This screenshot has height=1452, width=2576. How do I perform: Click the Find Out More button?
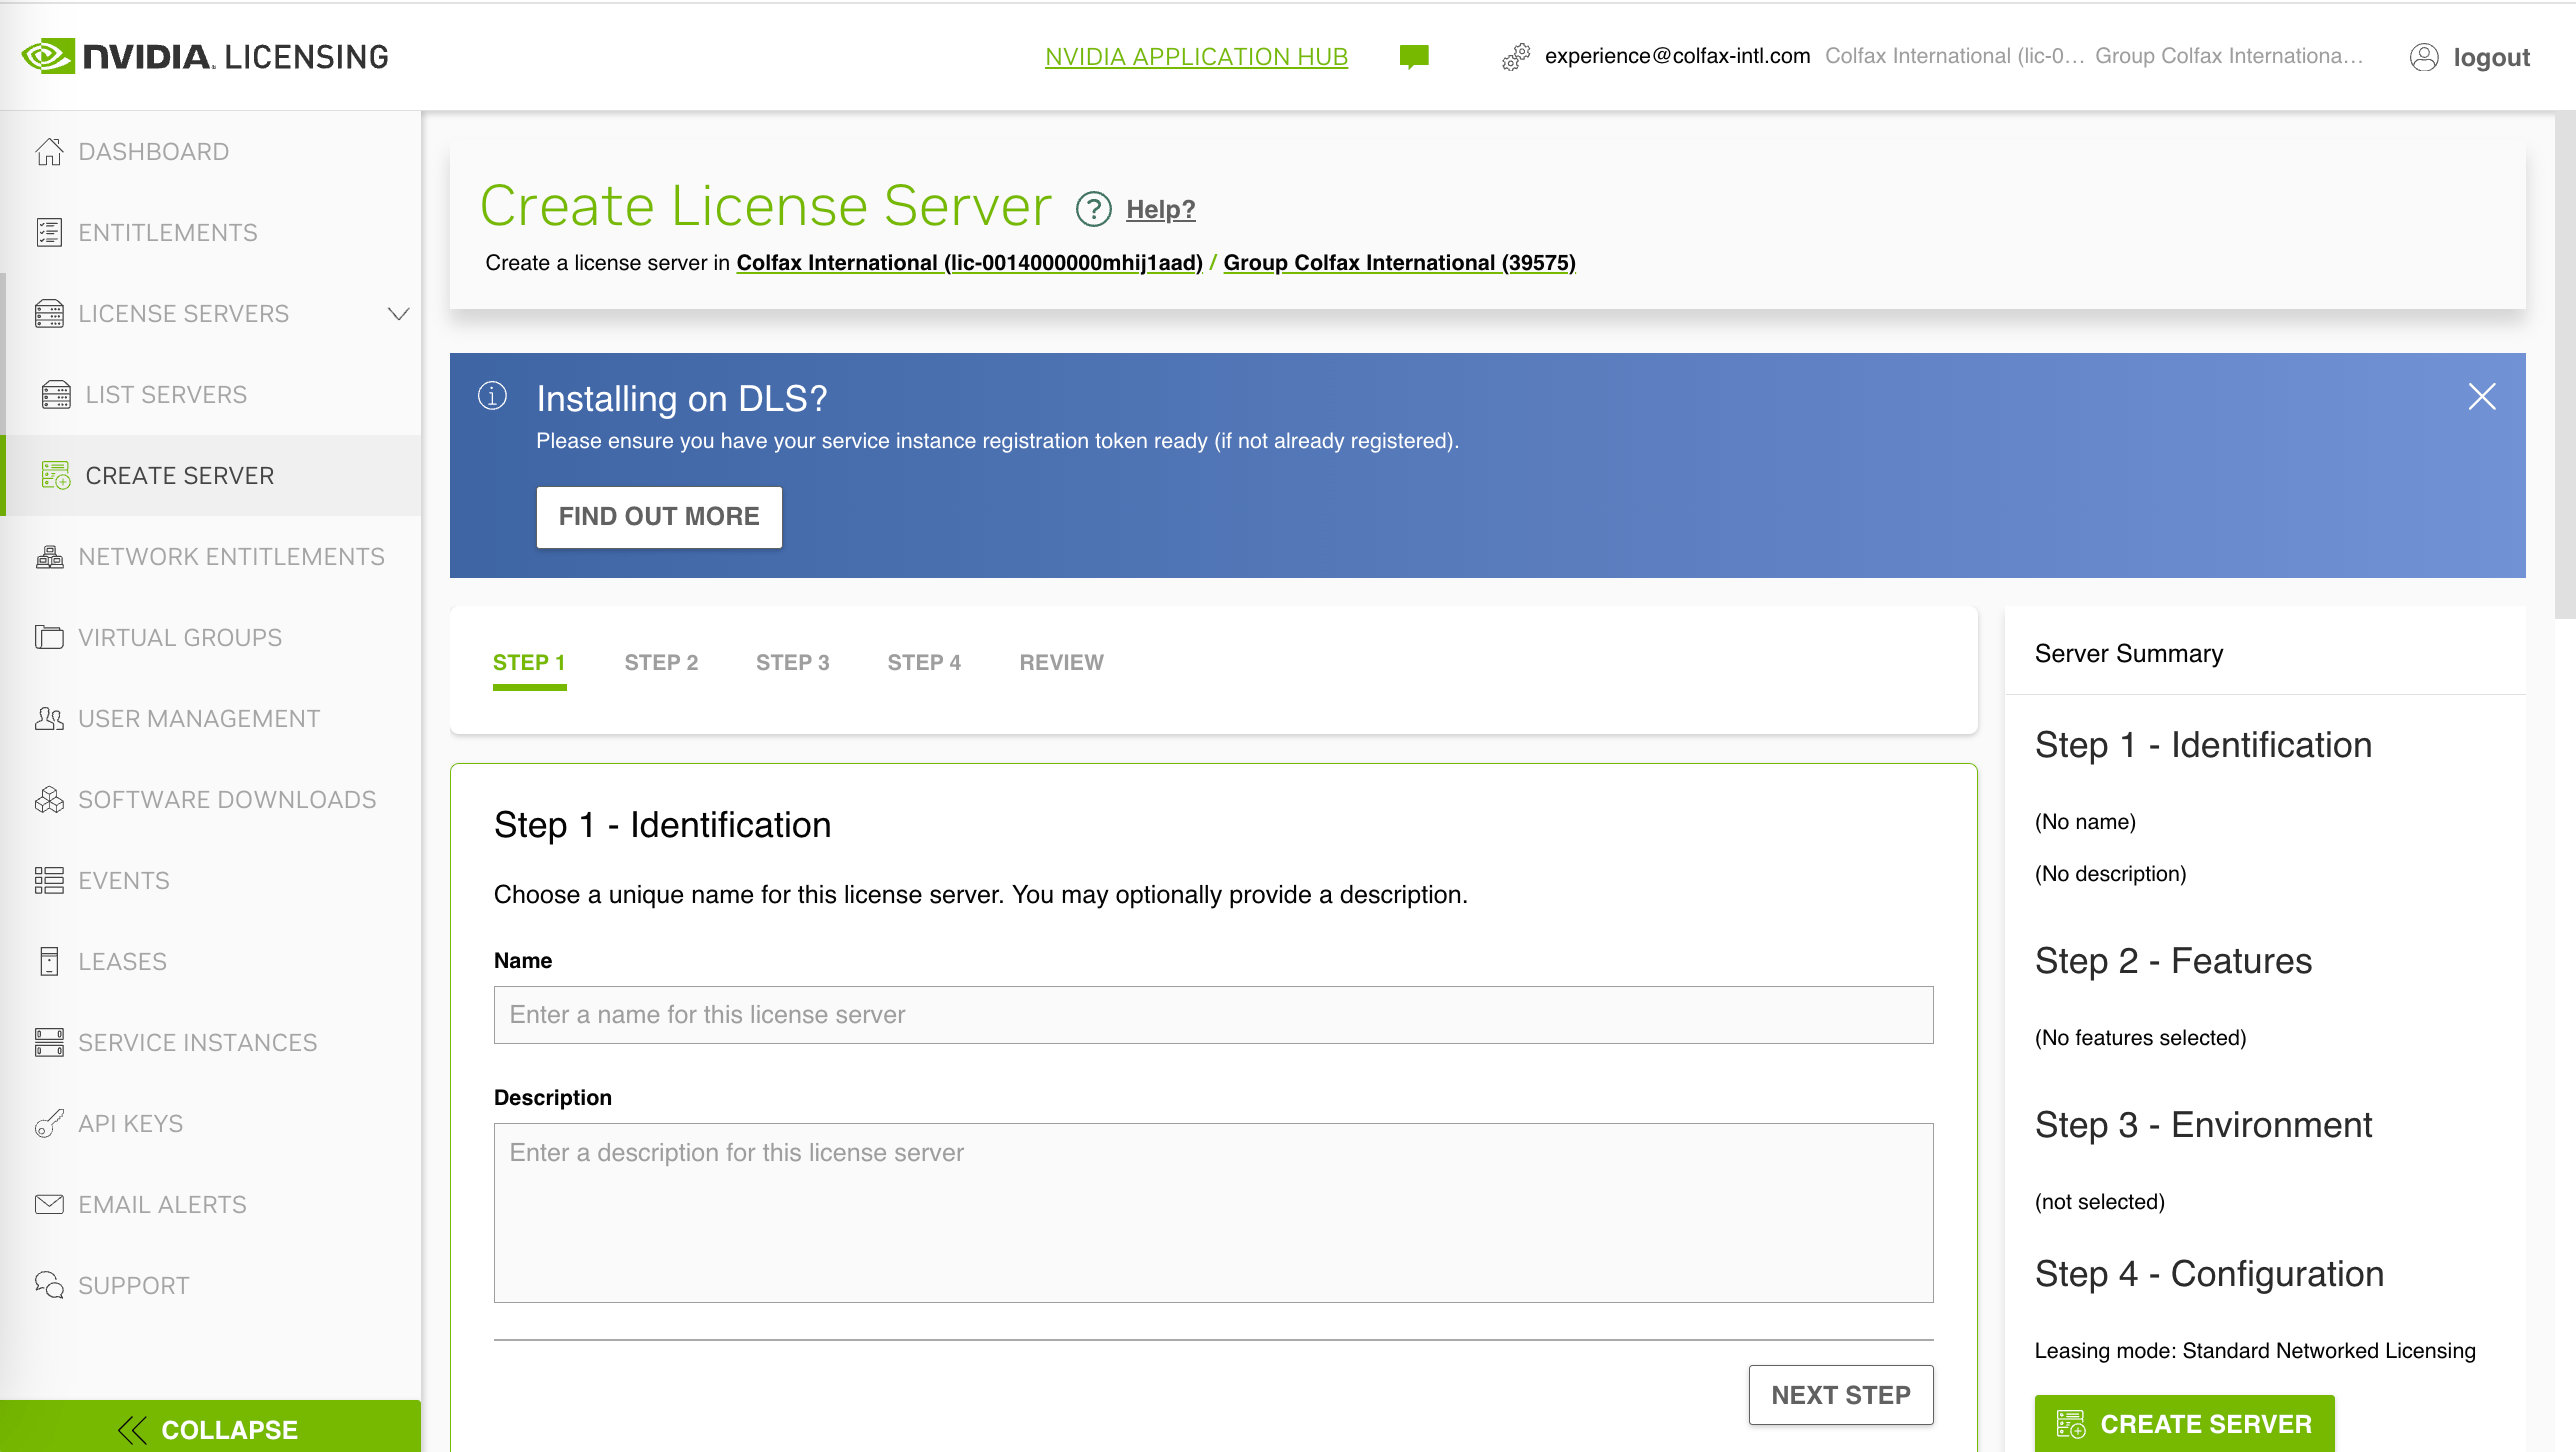pyautogui.click(x=659, y=516)
